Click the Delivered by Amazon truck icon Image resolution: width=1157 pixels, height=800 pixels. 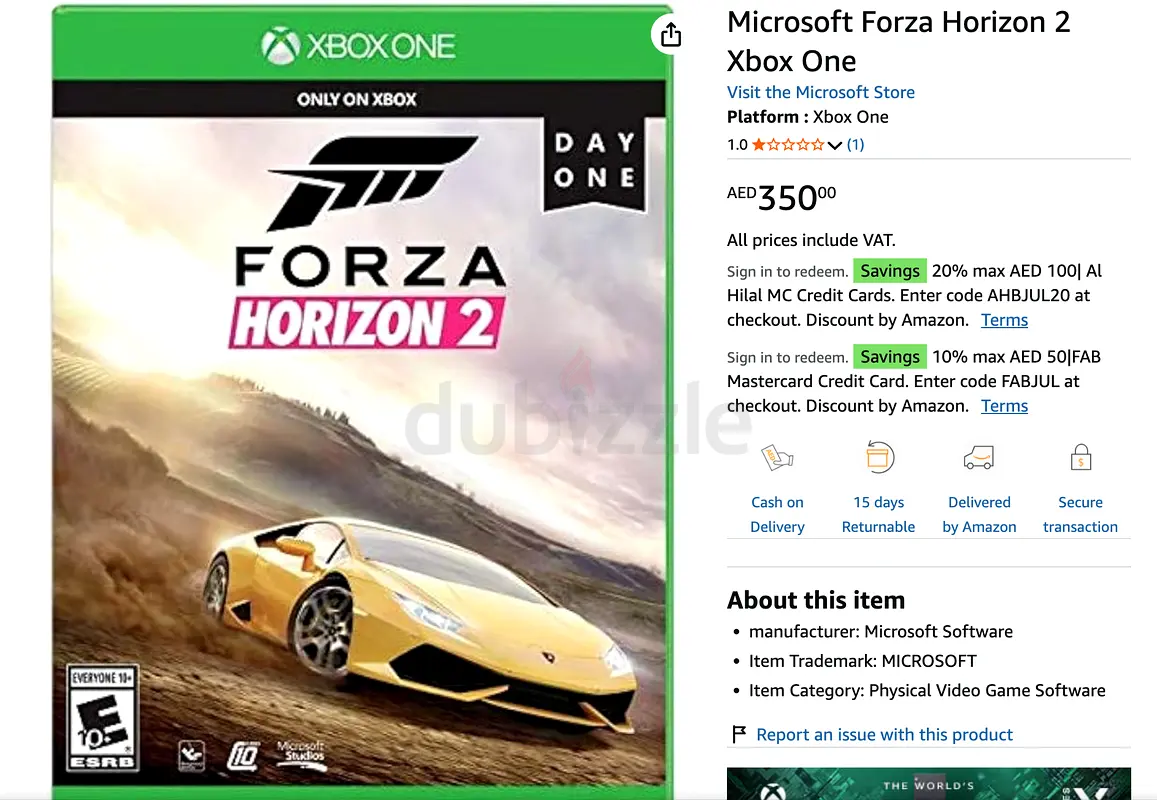pyautogui.click(x=979, y=458)
